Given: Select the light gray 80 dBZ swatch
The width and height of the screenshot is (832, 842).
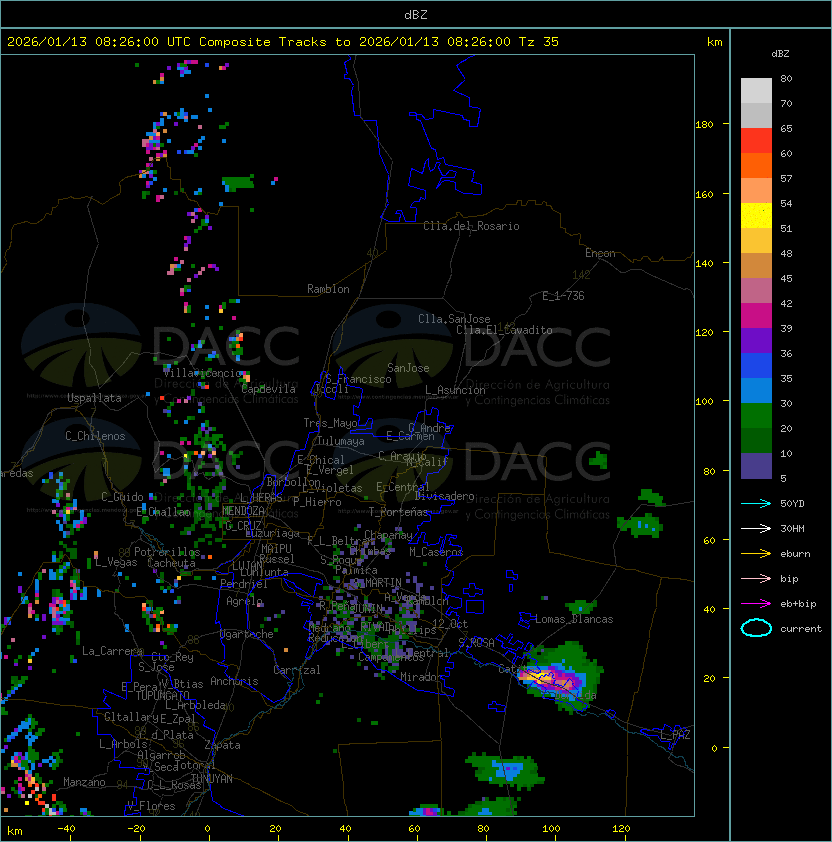Looking at the screenshot, I should tap(756, 91).
